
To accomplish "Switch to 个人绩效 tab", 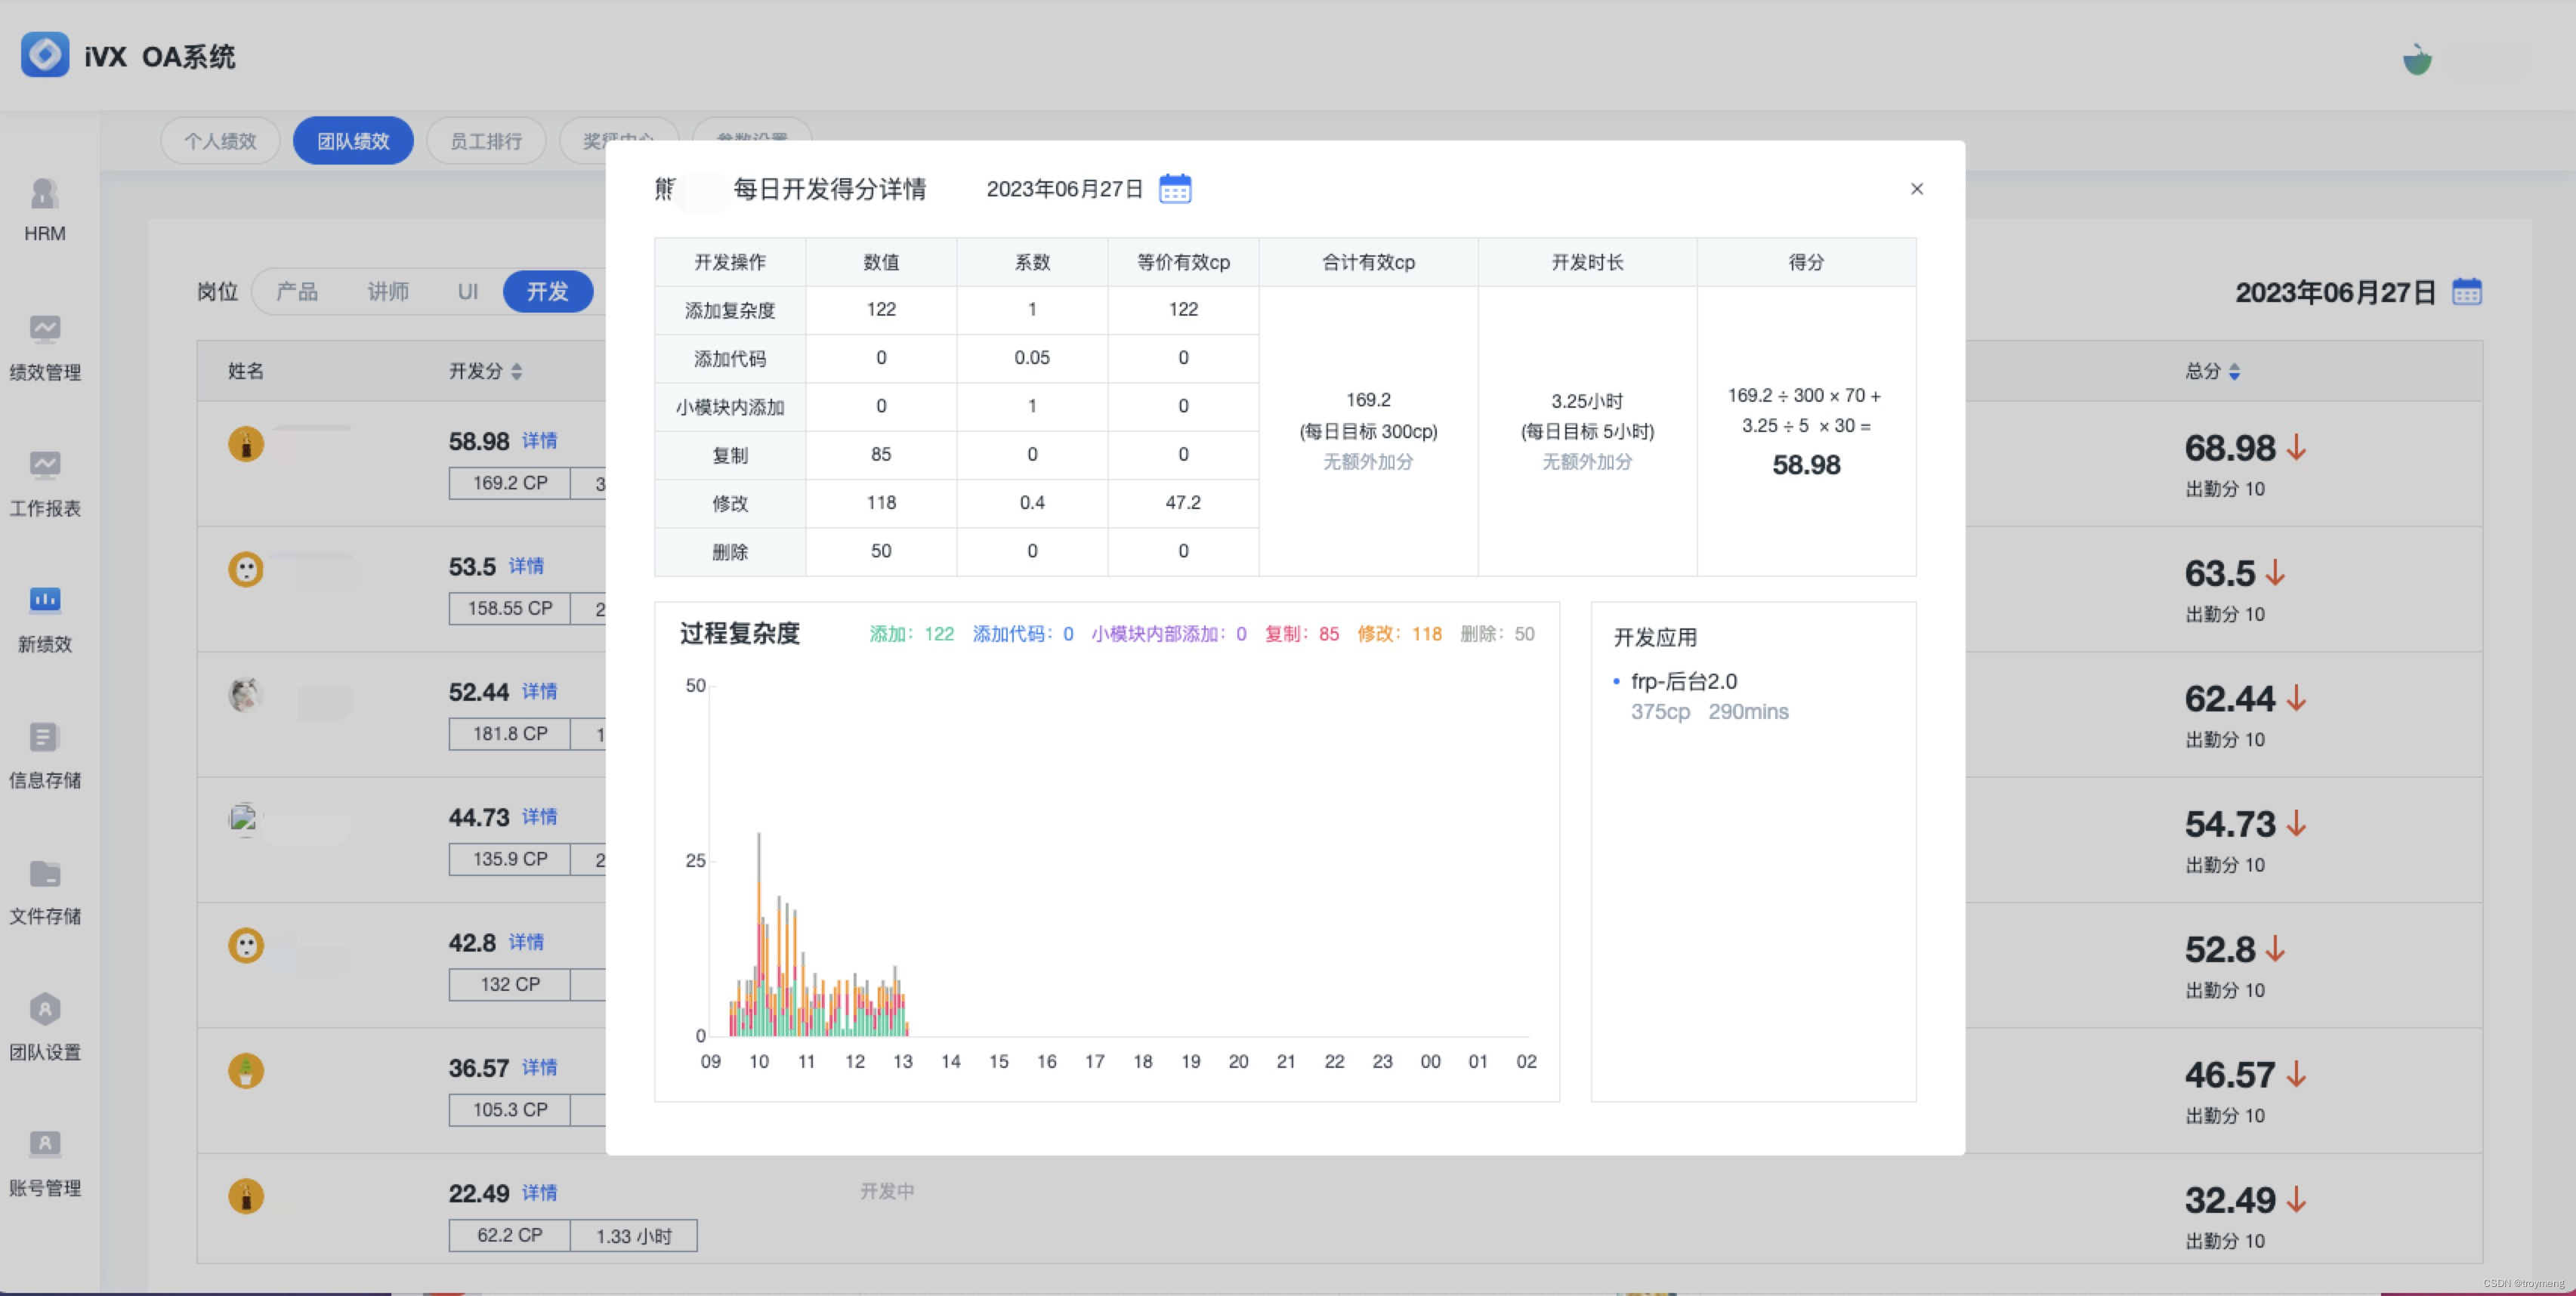I will [220, 141].
